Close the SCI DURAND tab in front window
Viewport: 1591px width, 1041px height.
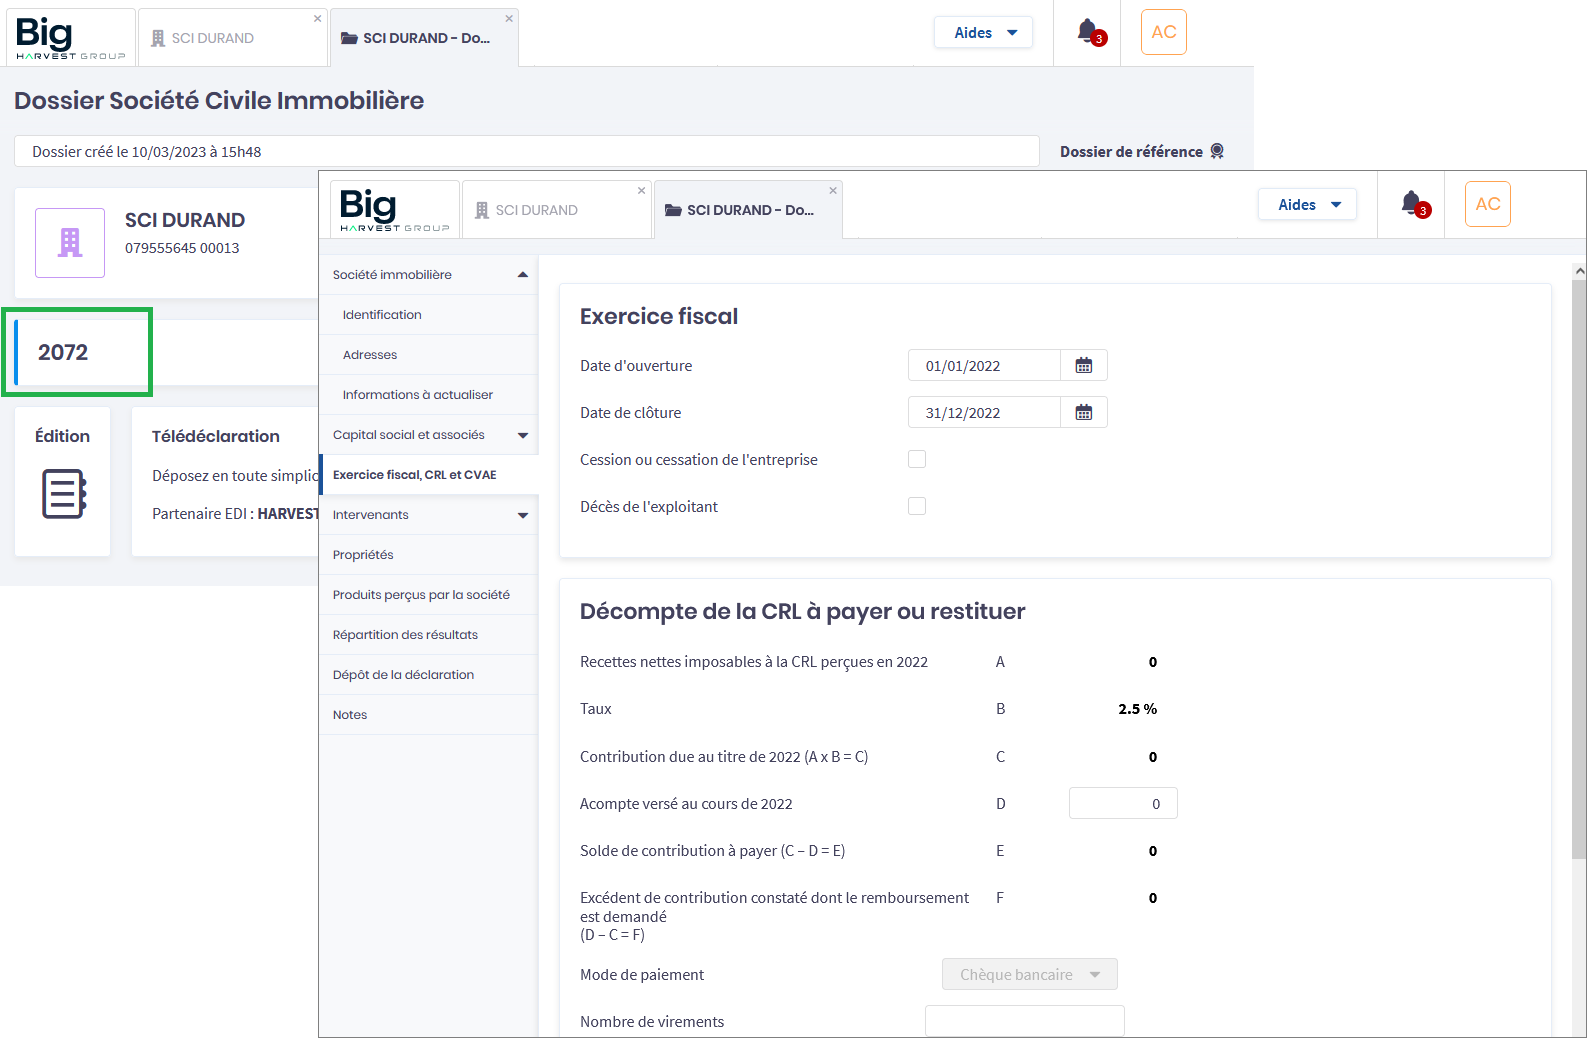[x=642, y=190]
